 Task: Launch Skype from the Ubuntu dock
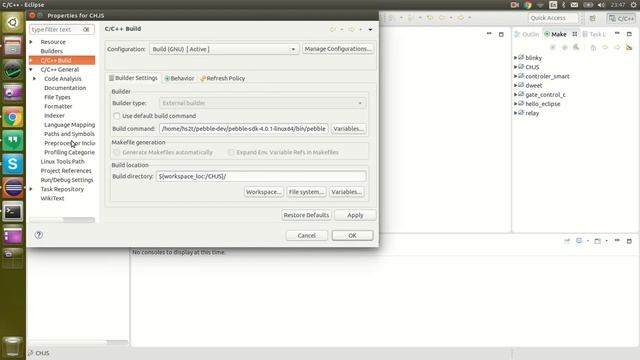coord(13,164)
